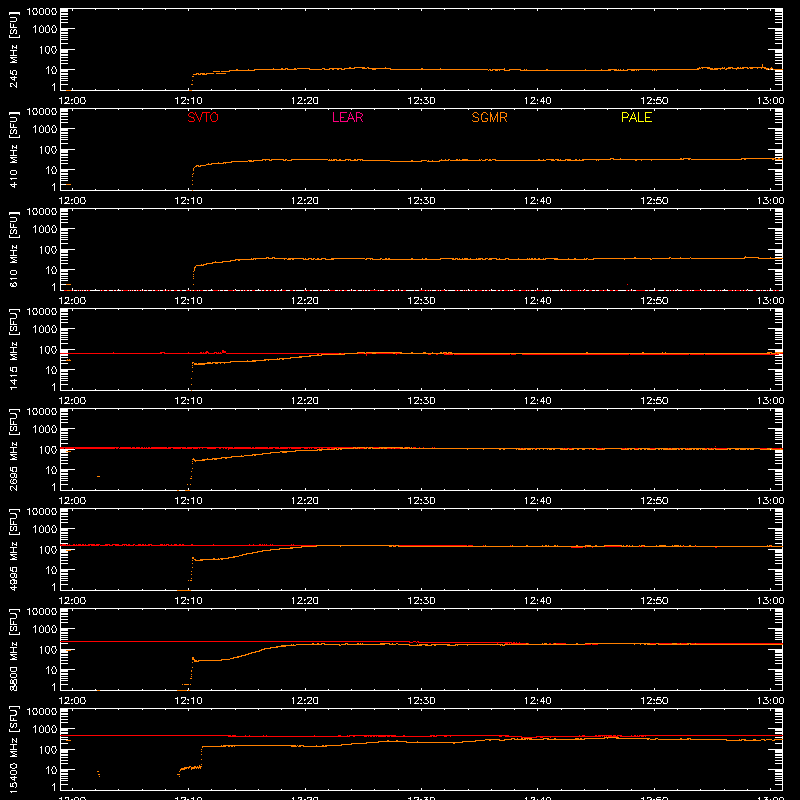The image size is (800, 800).
Task: Click the 1000 tick on 15400 MHz axis
Action: tap(45, 730)
